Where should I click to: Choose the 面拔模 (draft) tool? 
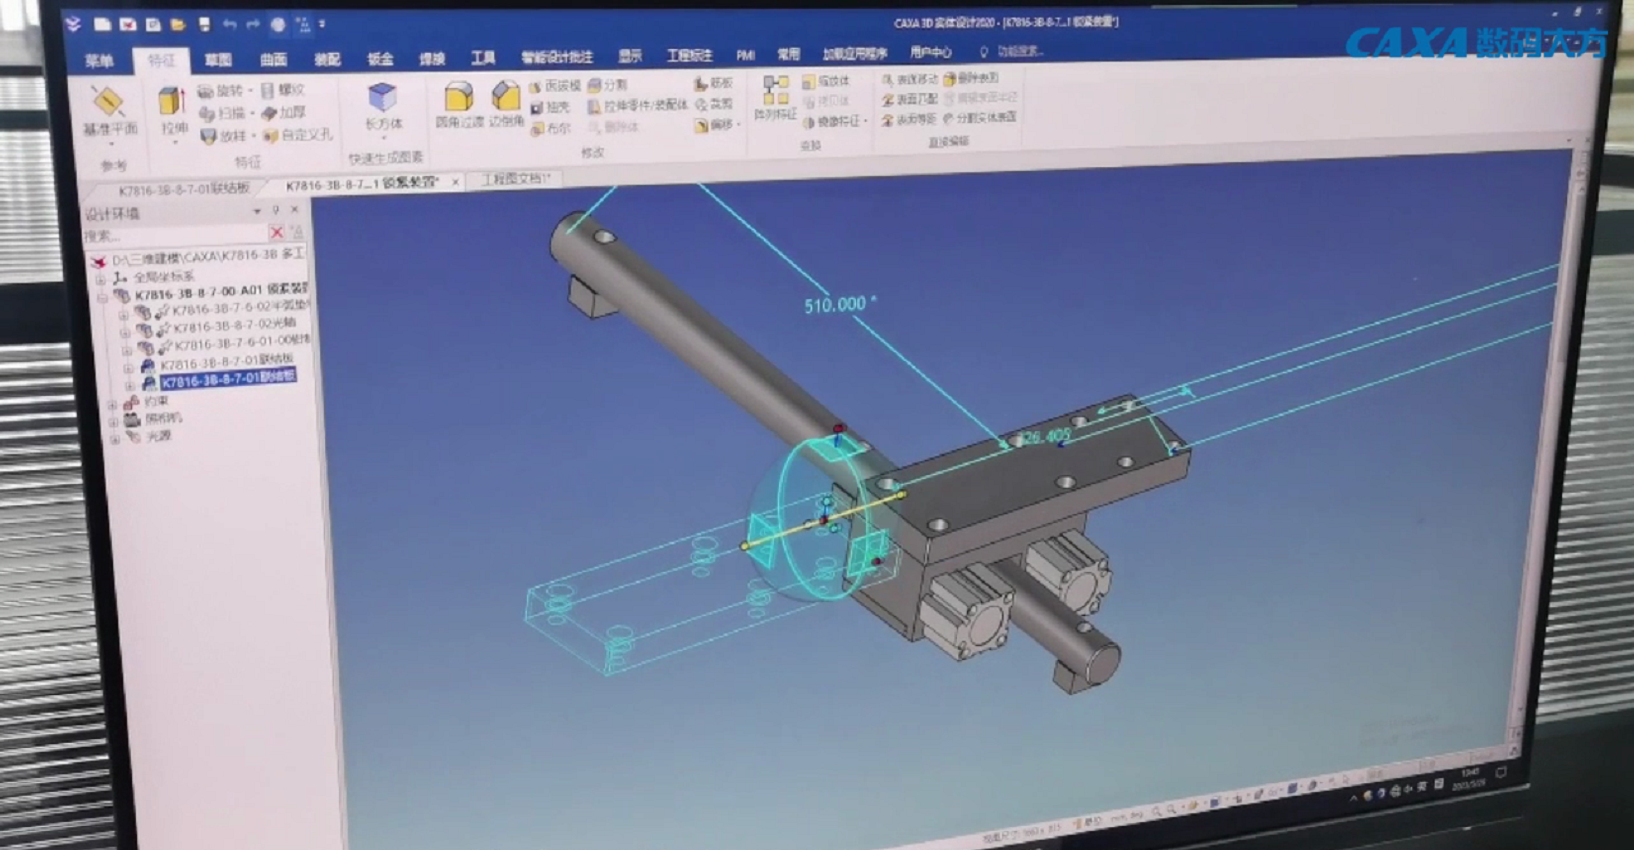point(555,86)
